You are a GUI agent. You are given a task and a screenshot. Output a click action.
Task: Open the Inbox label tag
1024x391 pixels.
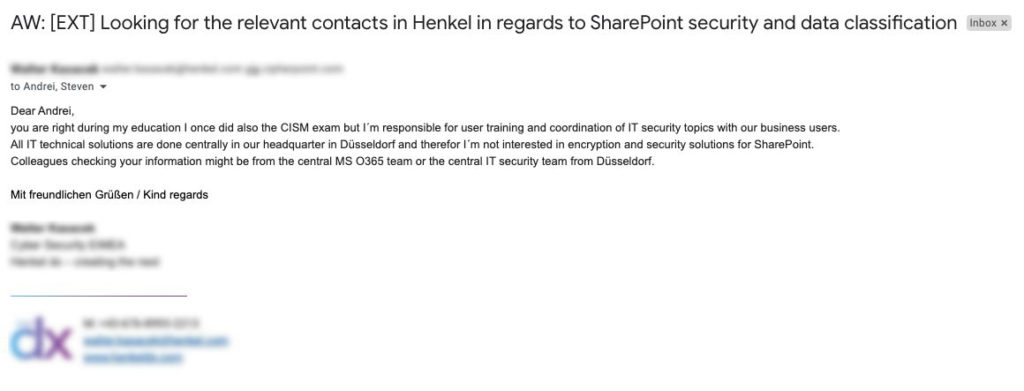983,23
